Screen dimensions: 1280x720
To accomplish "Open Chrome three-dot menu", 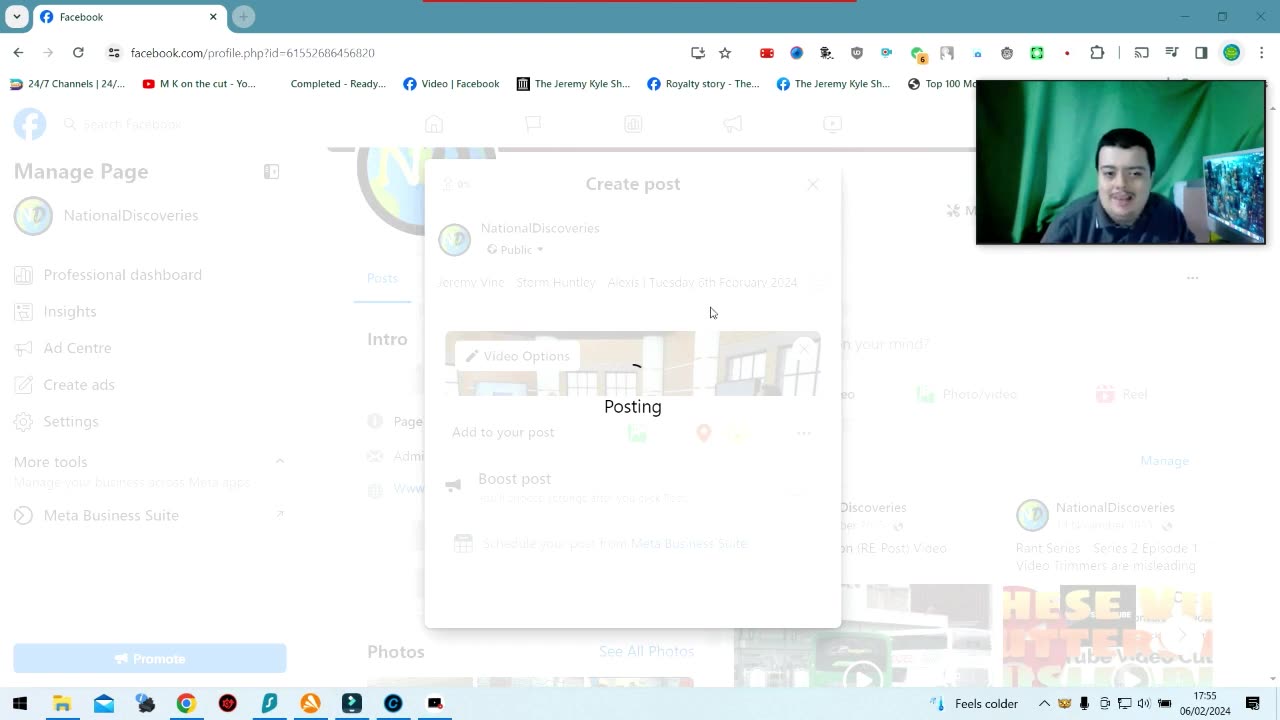I will coord(1261,53).
